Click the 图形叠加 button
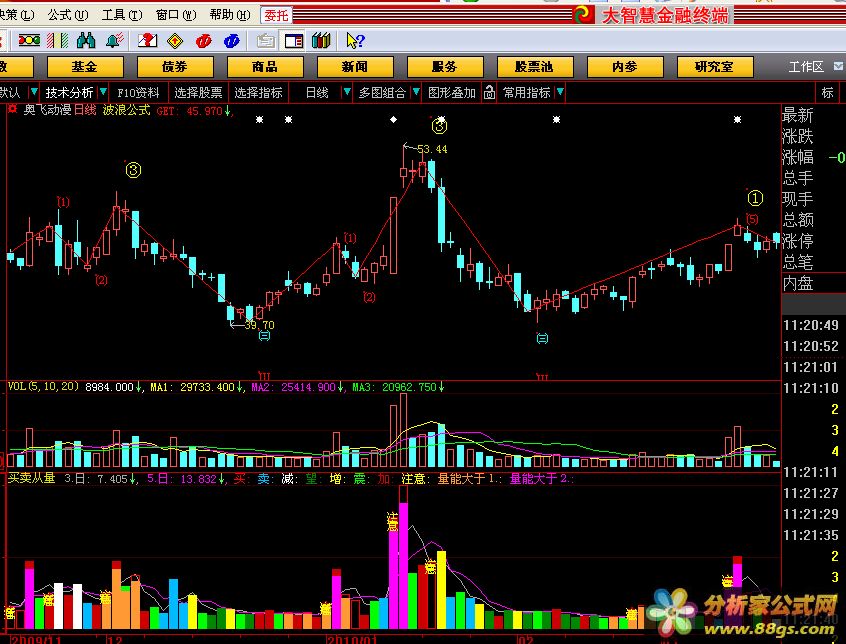Image resolution: width=846 pixels, height=644 pixels. pos(452,93)
